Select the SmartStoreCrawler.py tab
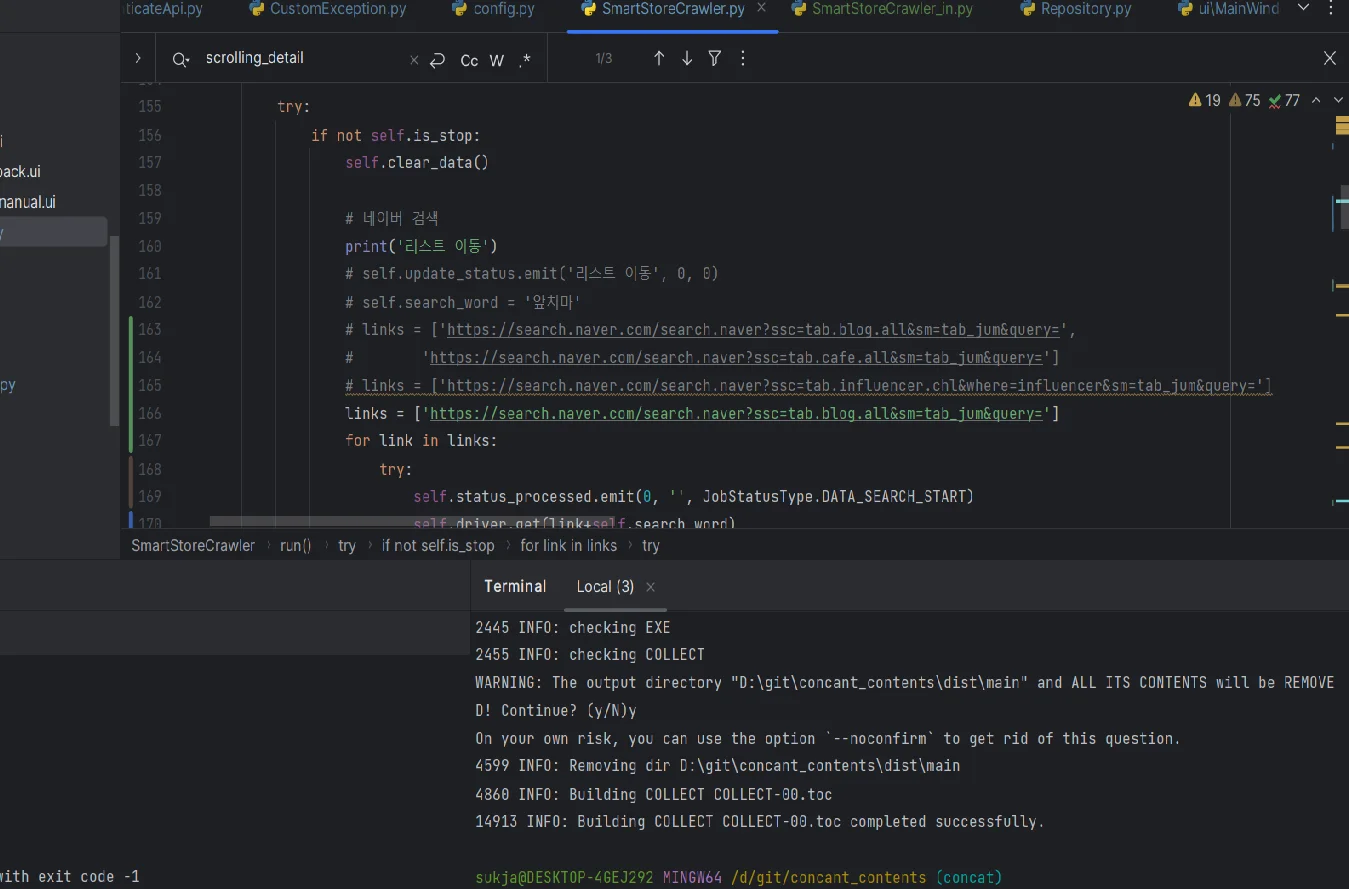This screenshot has width=1349, height=889. tap(663, 9)
